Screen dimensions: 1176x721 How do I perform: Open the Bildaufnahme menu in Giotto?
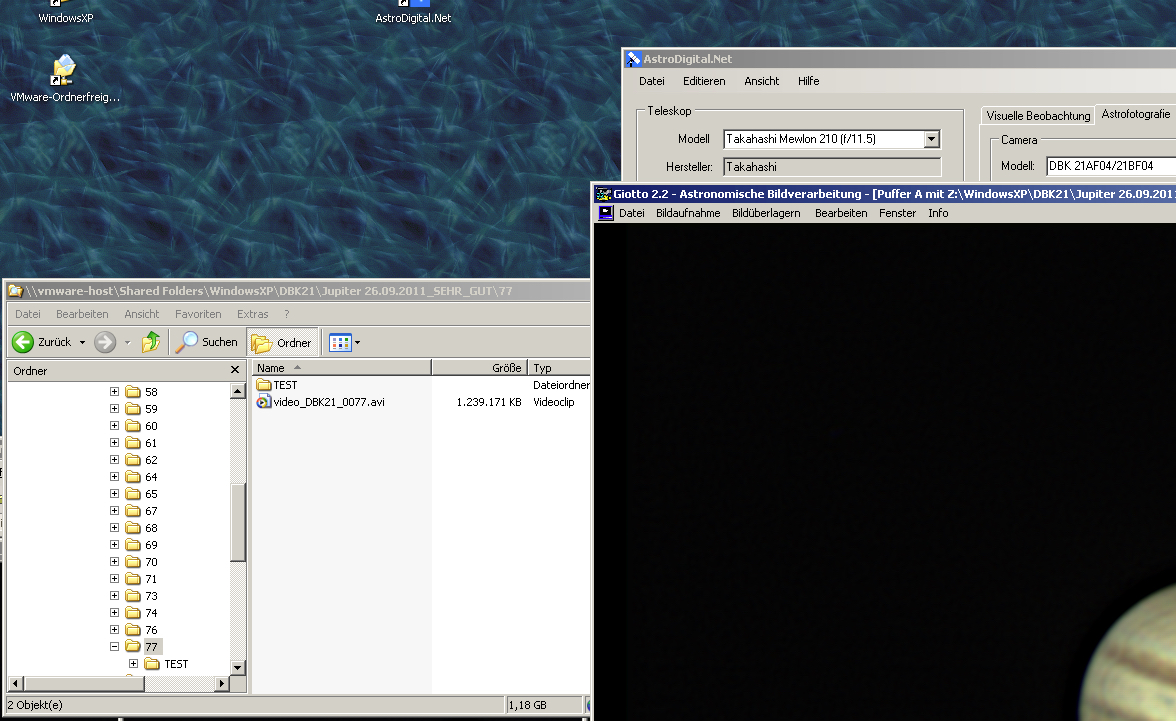[x=688, y=213]
